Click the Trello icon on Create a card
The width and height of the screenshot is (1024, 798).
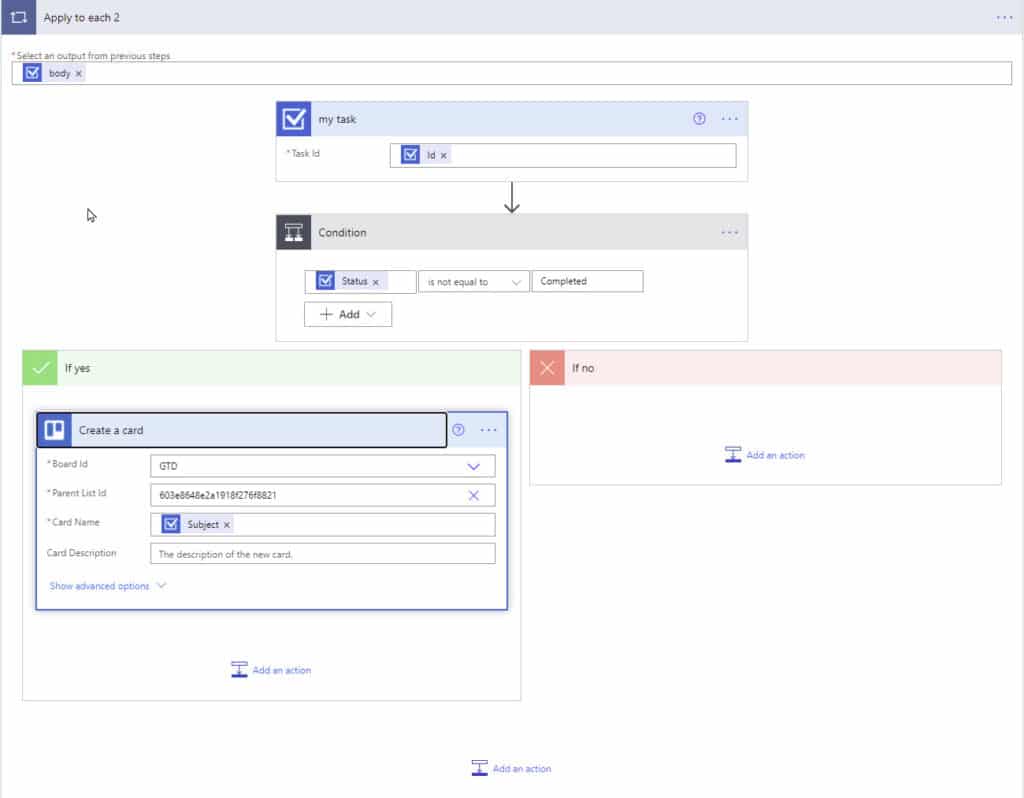pos(54,430)
